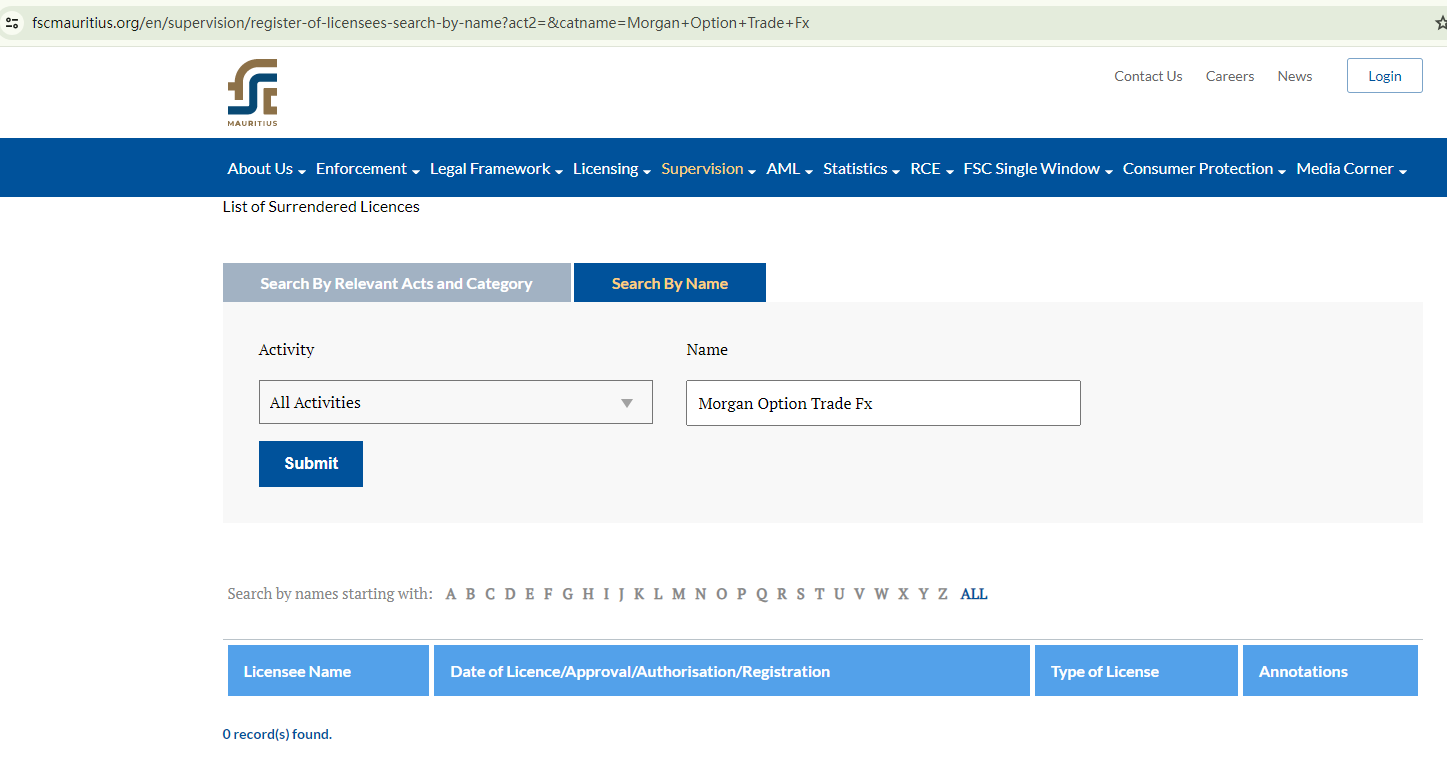1447x782 pixels.
Task: Open the Careers page link
Action: 1230,76
